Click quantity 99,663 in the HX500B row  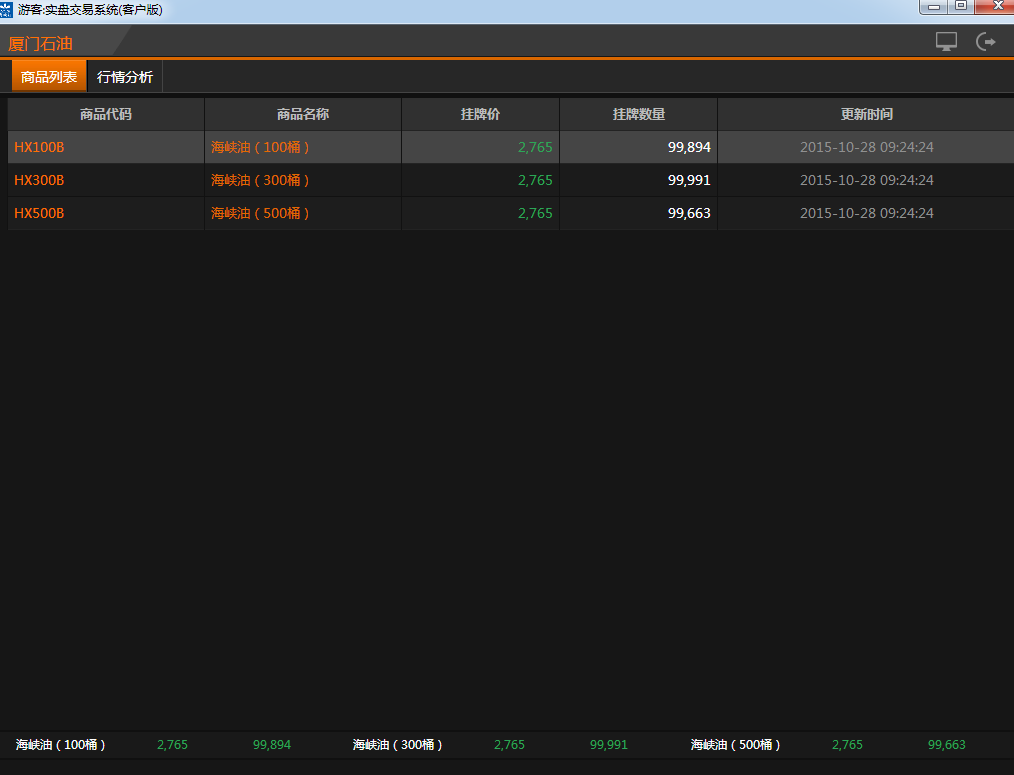point(689,213)
